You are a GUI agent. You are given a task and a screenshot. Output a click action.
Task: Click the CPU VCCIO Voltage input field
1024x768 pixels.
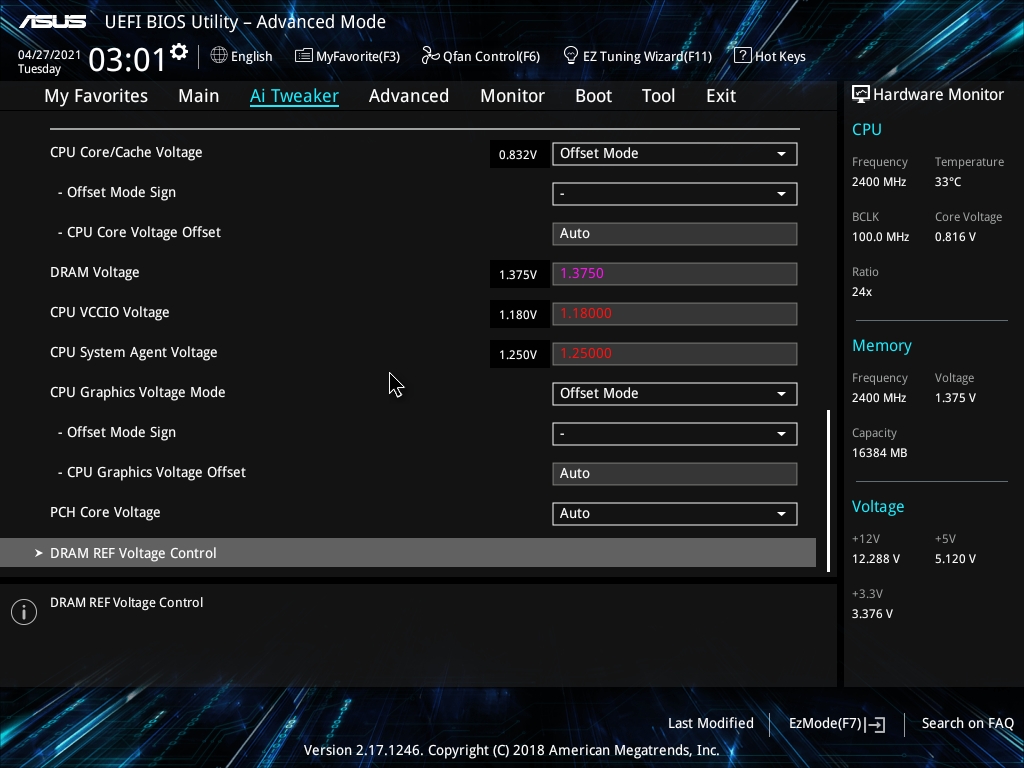(x=675, y=314)
